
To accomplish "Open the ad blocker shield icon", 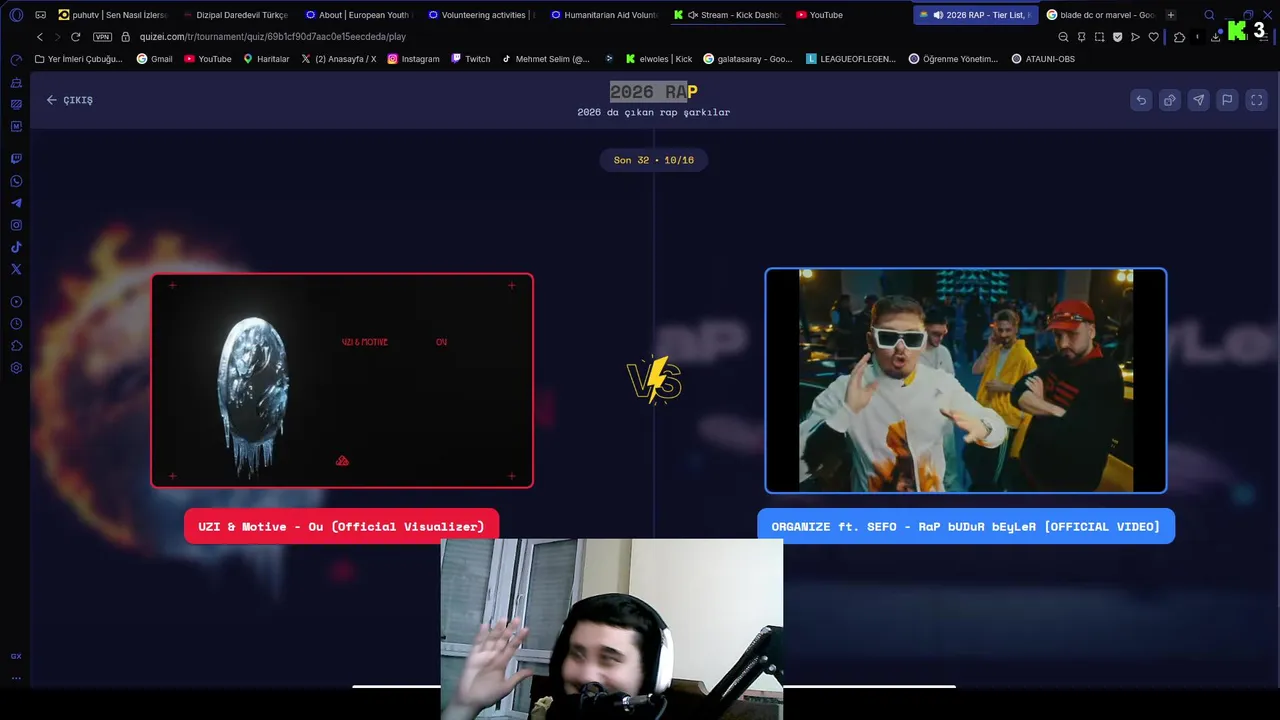I will 1117,37.
